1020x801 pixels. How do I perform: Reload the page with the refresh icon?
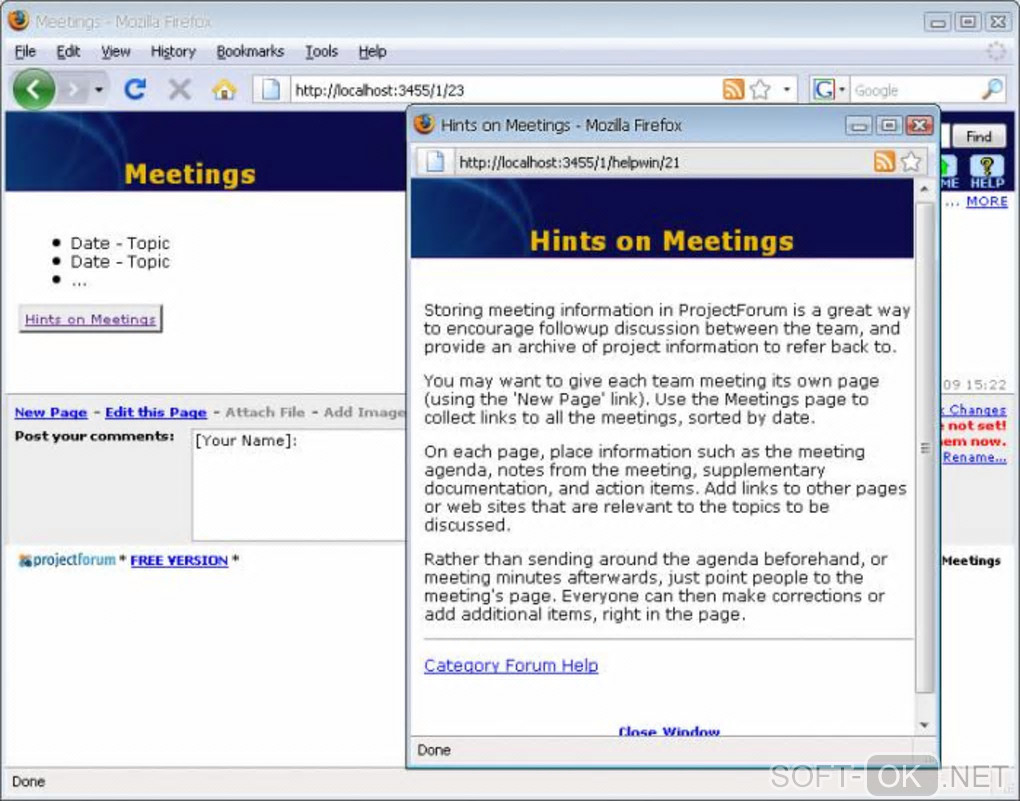click(x=135, y=89)
